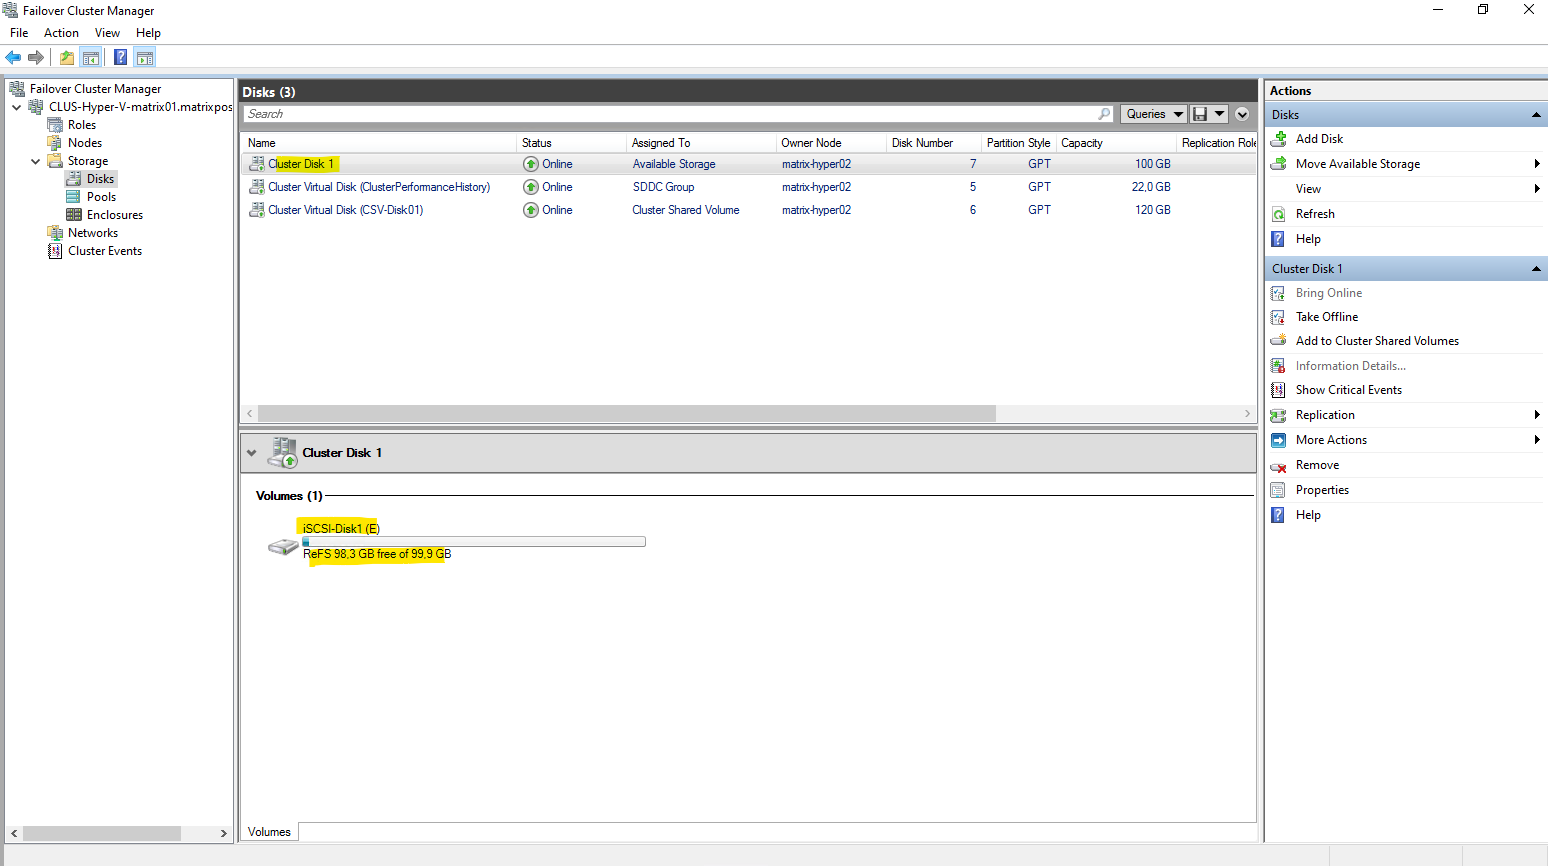Open Show Critical Events
This screenshot has width=1548, height=866.
click(1348, 390)
